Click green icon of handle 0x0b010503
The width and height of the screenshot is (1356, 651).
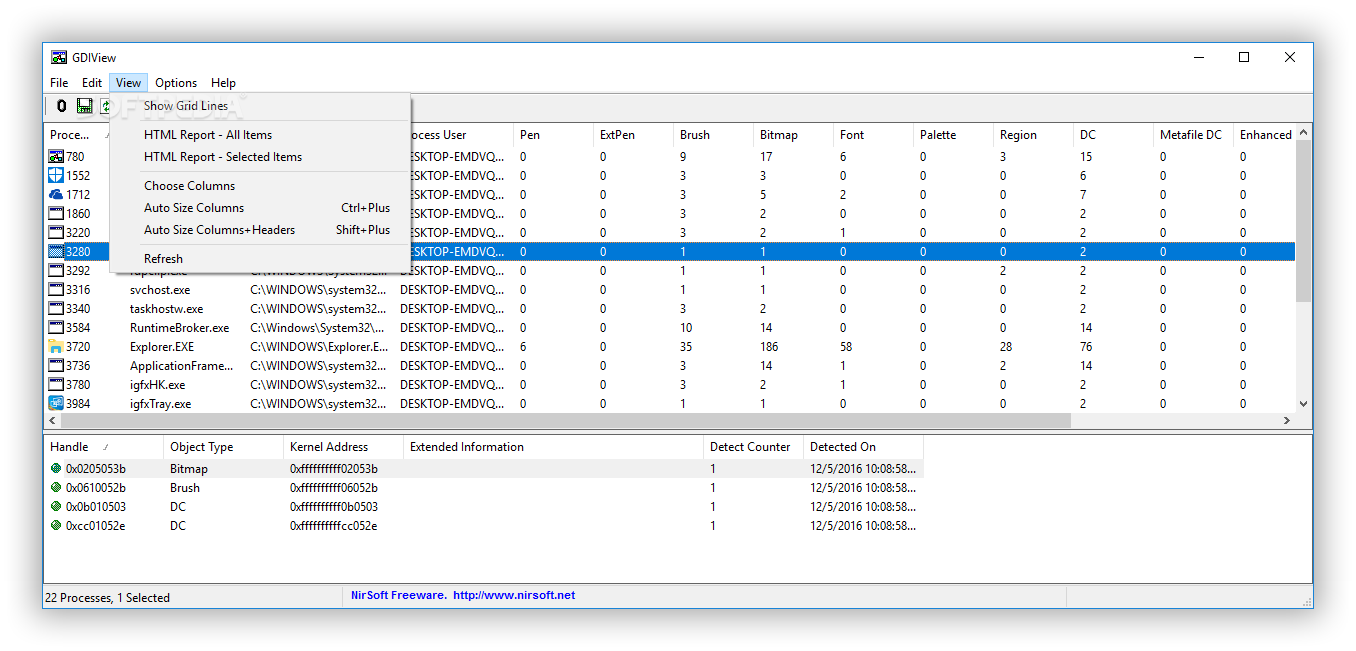(x=56, y=506)
